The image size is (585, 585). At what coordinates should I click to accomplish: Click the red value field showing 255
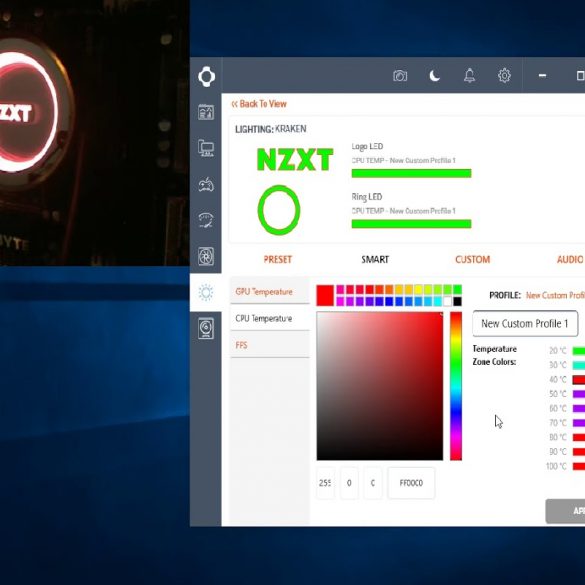pyautogui.click(x=325, y=483)
